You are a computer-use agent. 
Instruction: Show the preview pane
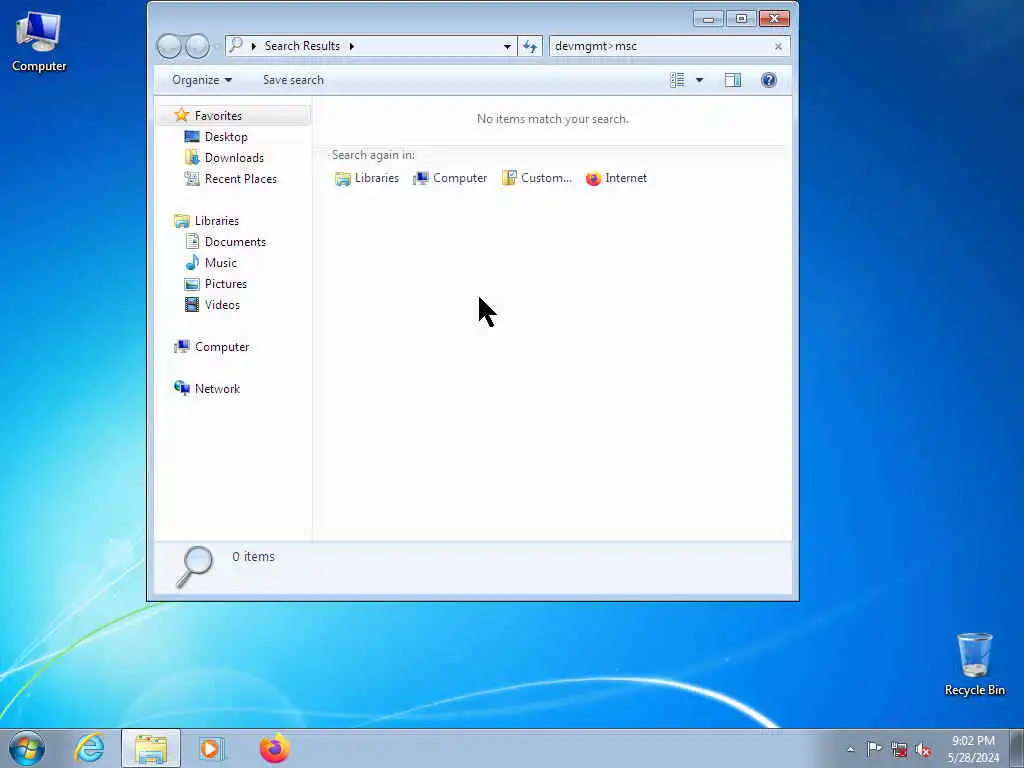(x=733, y=80)
